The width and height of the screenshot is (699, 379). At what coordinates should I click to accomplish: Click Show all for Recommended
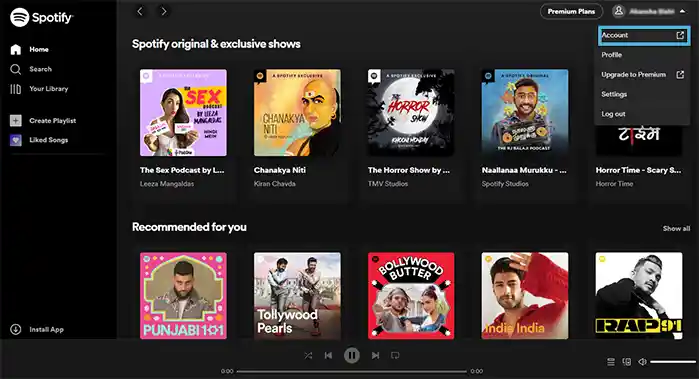point(676,229)
